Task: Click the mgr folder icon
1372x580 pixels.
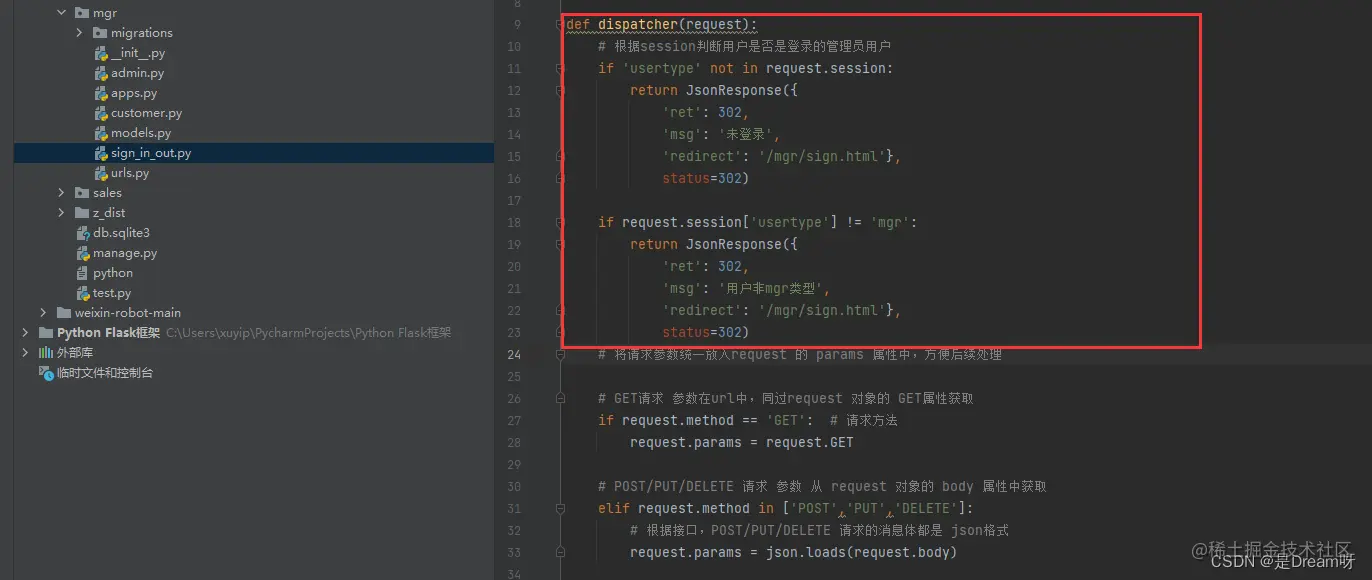Action: (82, 13)
